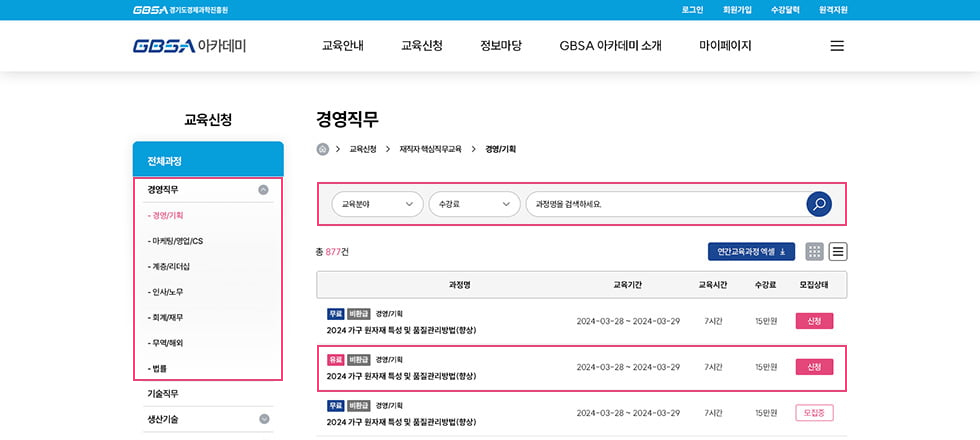Image resolution: width=980 pixels, height=440 pixels.
Task: Click the top bar GBSA 경기도경제과학진흥원 logo
Action: 181,10
